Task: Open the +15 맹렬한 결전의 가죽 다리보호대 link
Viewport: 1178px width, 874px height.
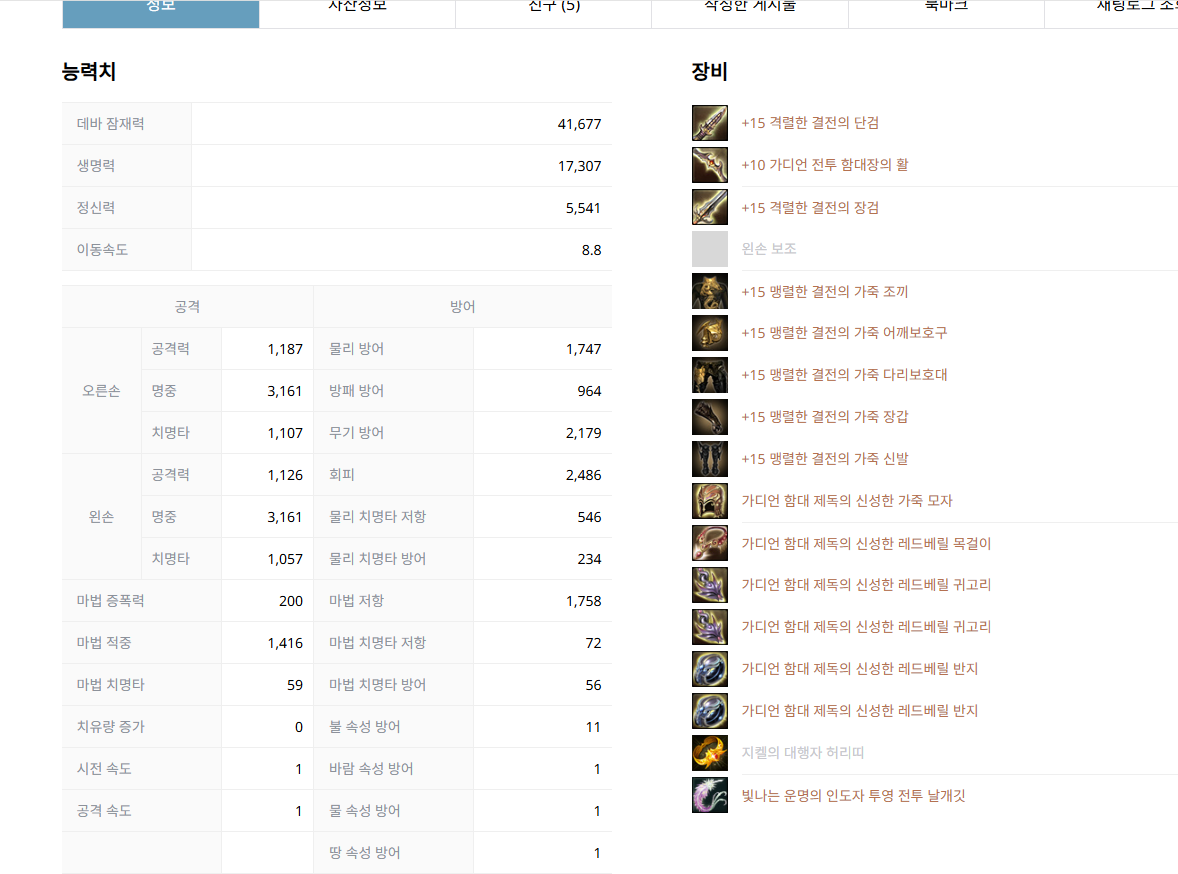Action: coord(844,375)
